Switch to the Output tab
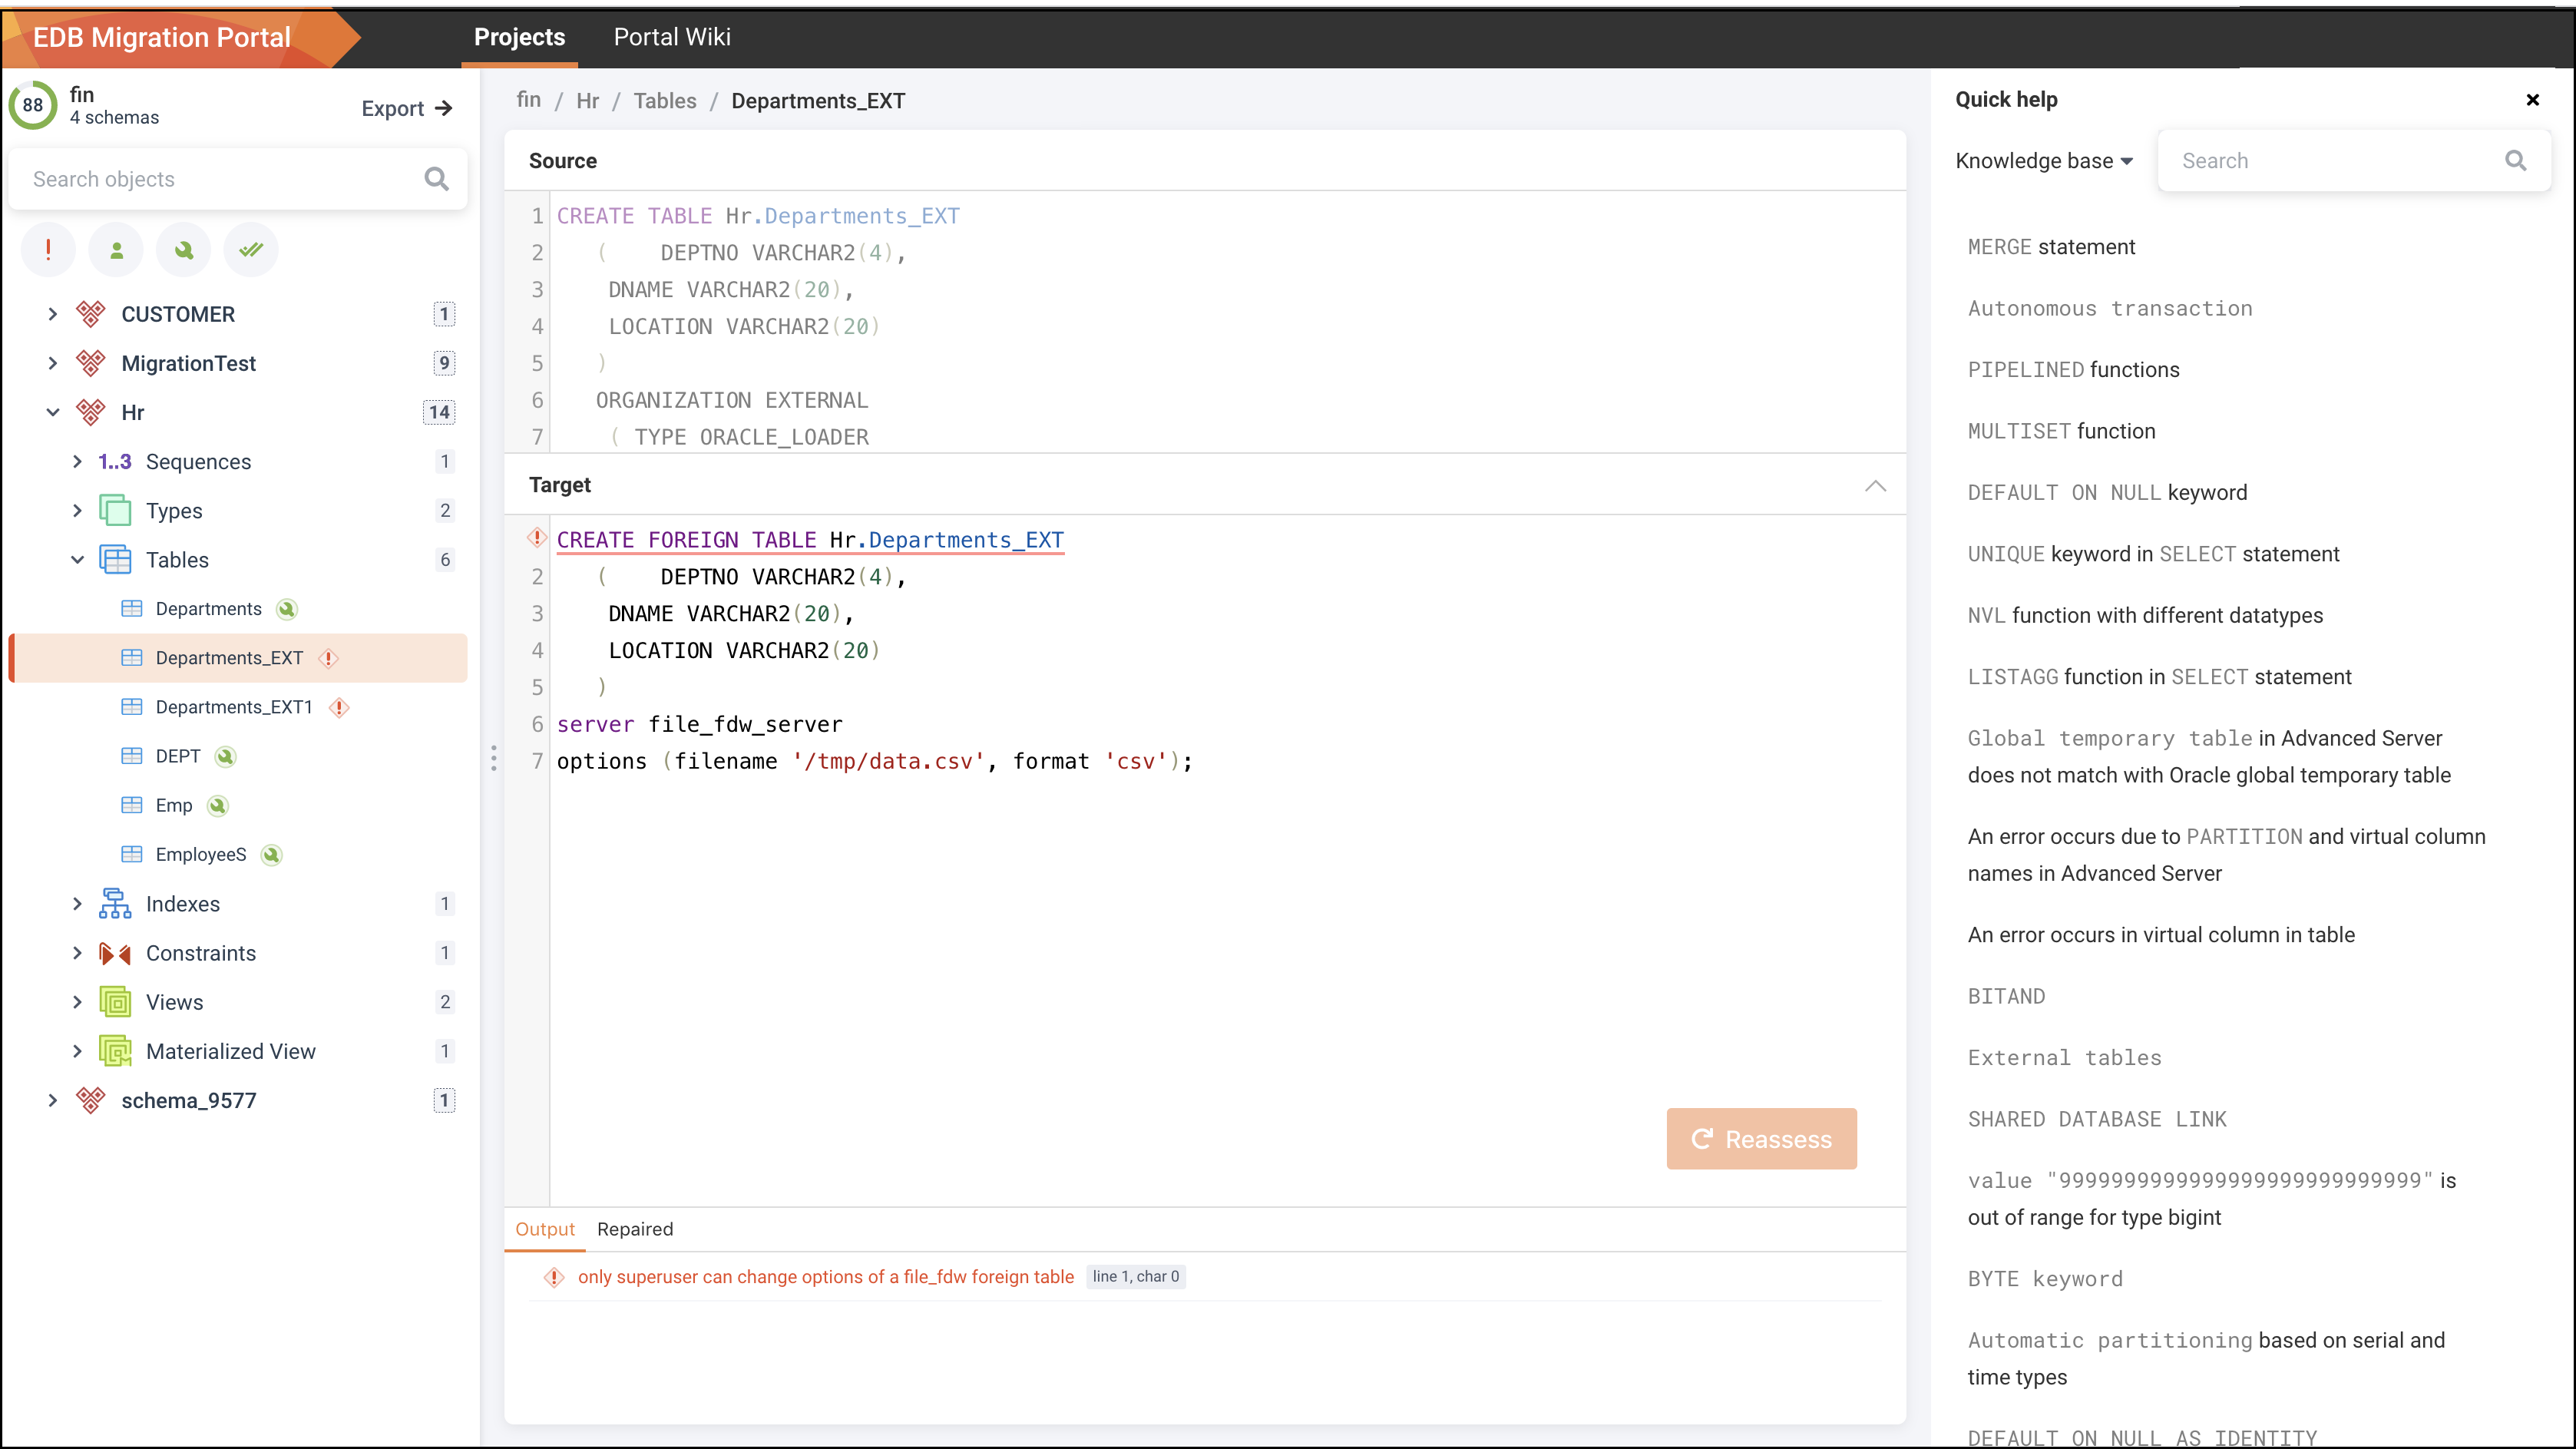The height and width of the screenshot is (1449, 2576). click(545, 1229)
